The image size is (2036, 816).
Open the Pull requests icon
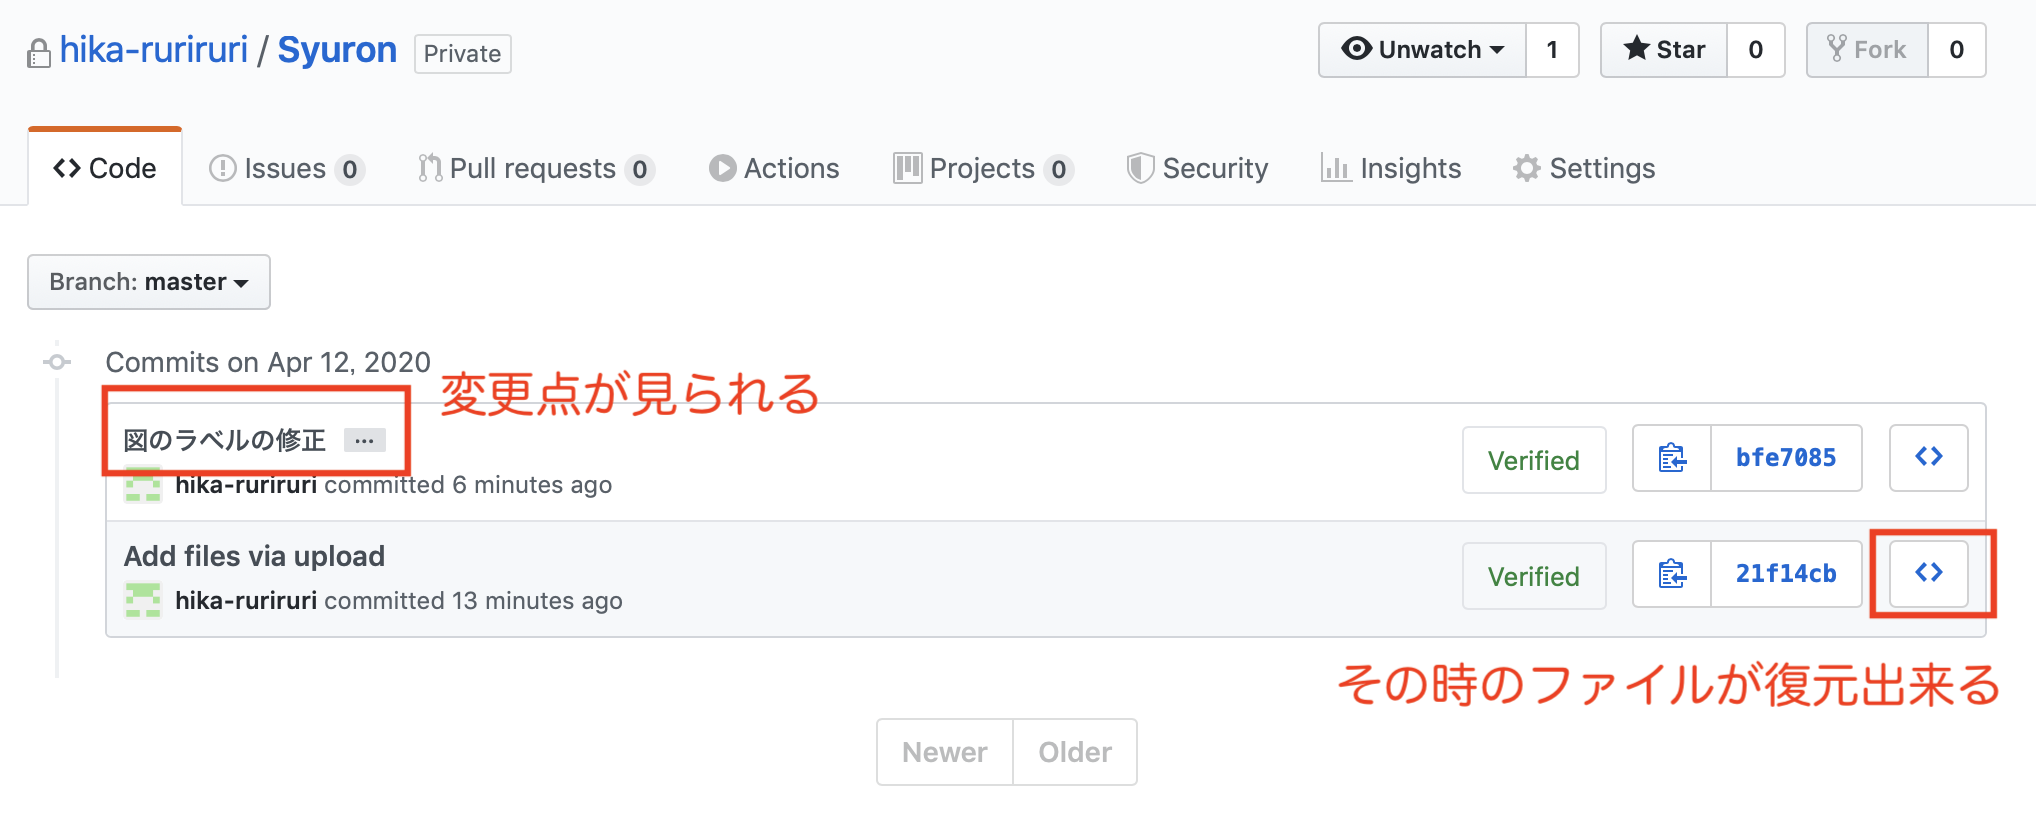pyautogui.click(x=430, y=168)
